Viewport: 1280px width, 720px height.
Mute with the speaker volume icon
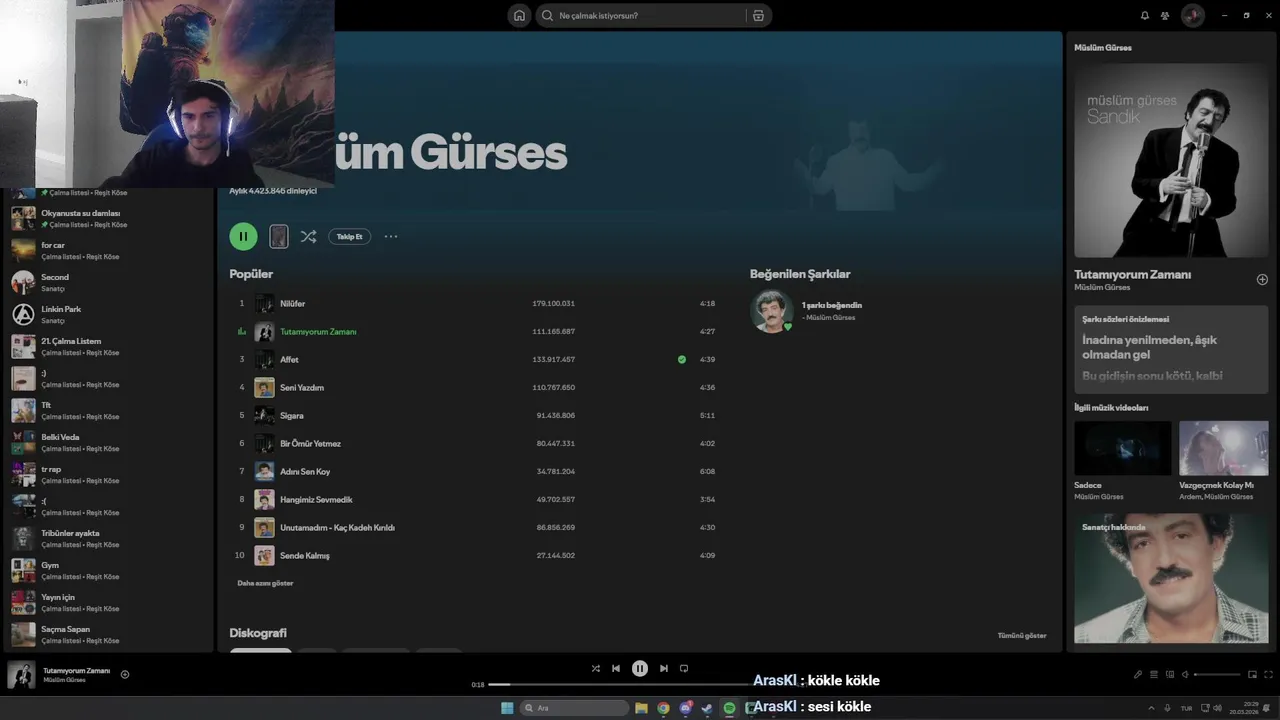pyautogui.click(x=1186, y=674)
